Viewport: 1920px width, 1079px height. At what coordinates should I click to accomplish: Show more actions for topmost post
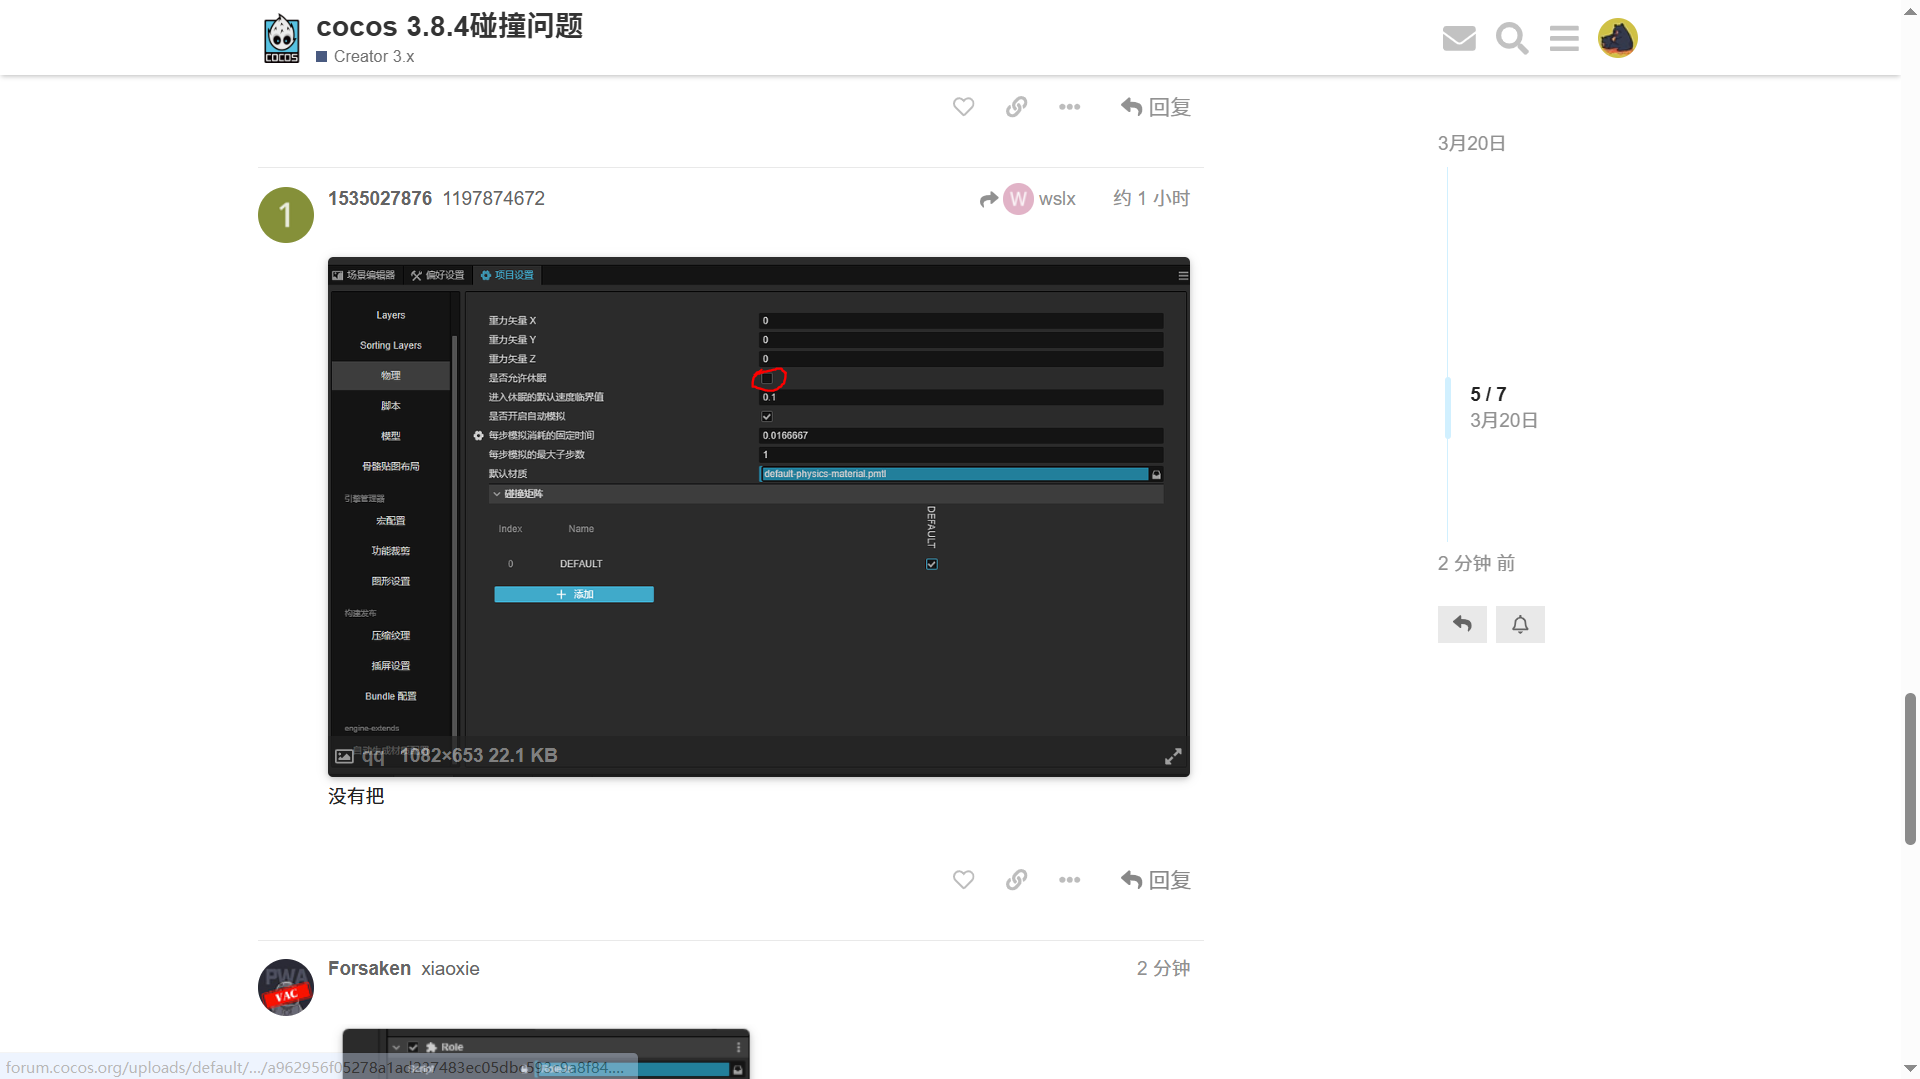(1069, 107)
